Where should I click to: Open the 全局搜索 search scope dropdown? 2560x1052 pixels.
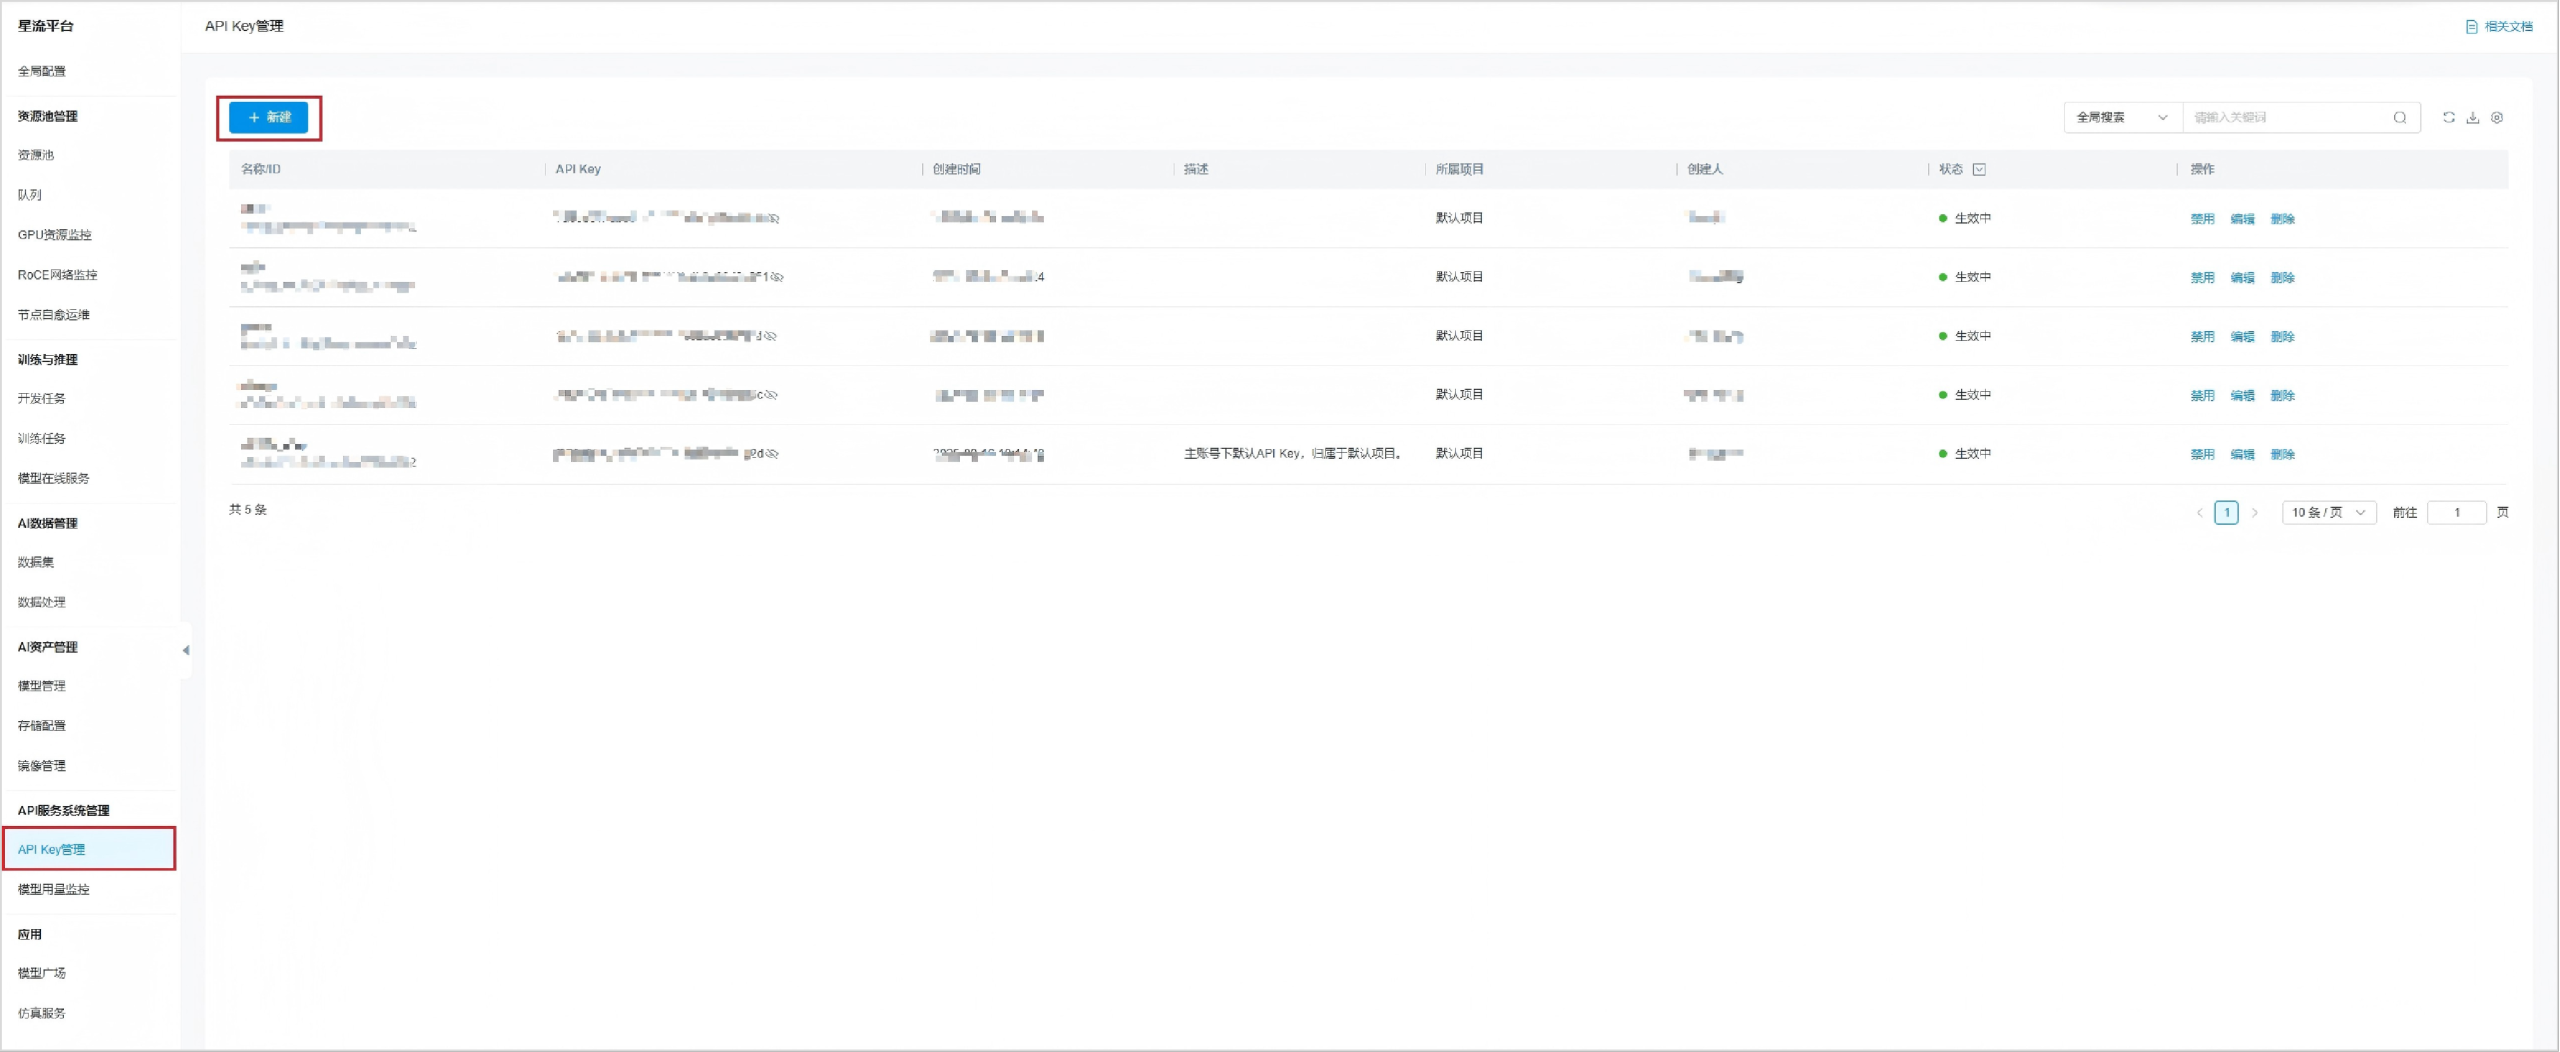point(2121,117)
